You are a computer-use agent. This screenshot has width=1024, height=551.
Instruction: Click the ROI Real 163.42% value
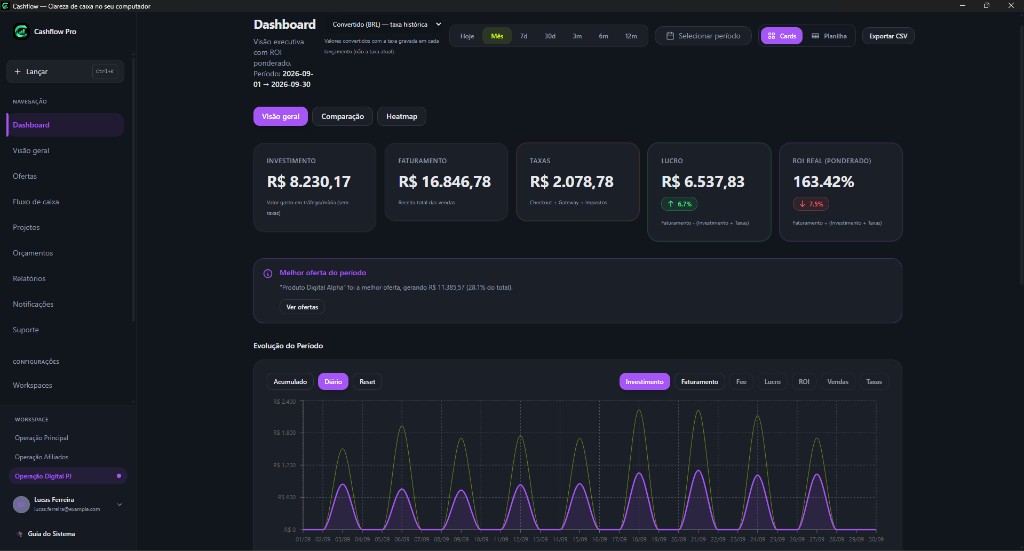pyautogui.click(x=824, y=182)
